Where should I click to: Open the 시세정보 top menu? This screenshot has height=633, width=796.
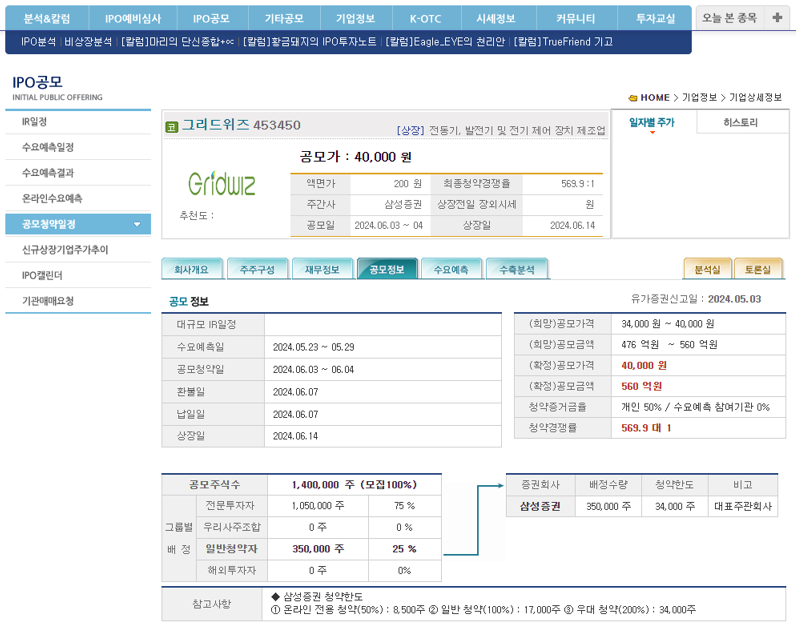click(496, 19)
